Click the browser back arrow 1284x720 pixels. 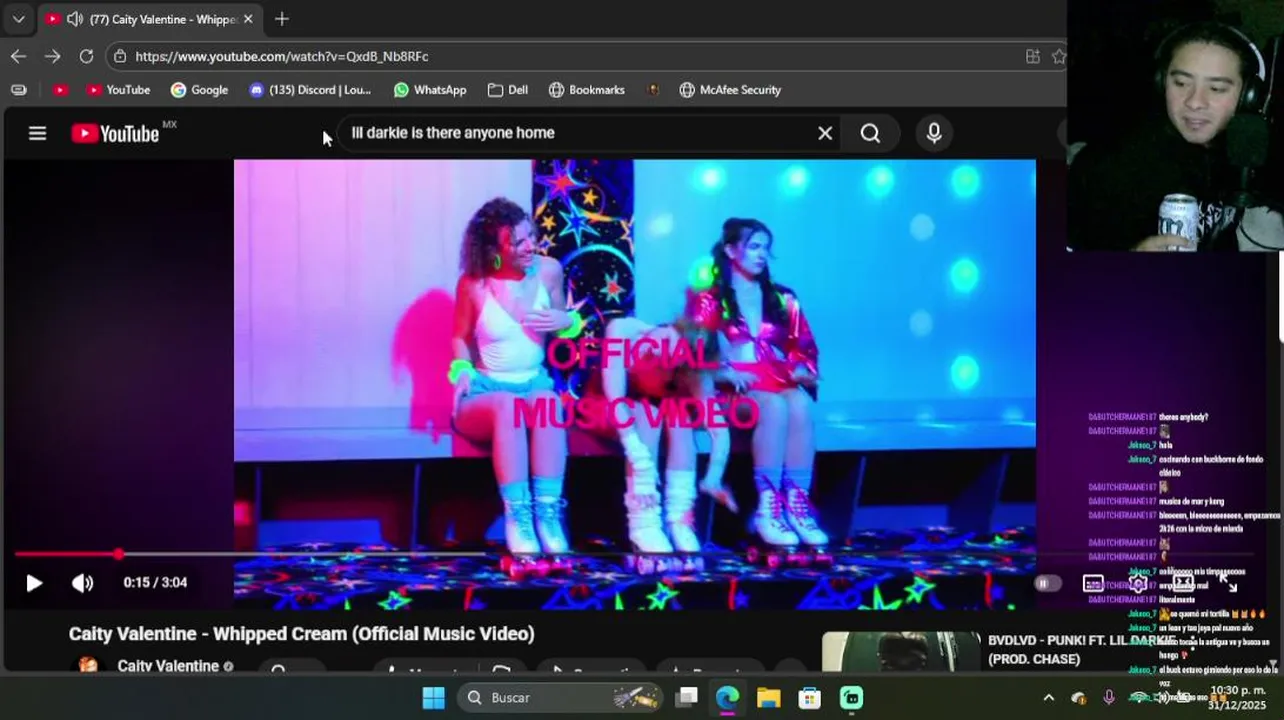(x=18, y=56)
